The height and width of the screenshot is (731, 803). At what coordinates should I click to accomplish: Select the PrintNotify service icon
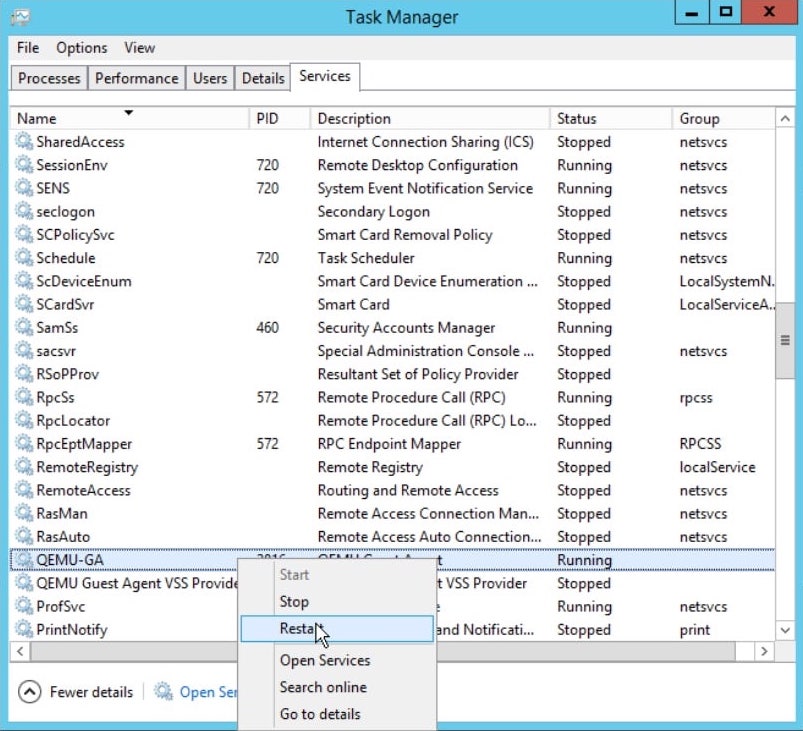tap(24, 630)
